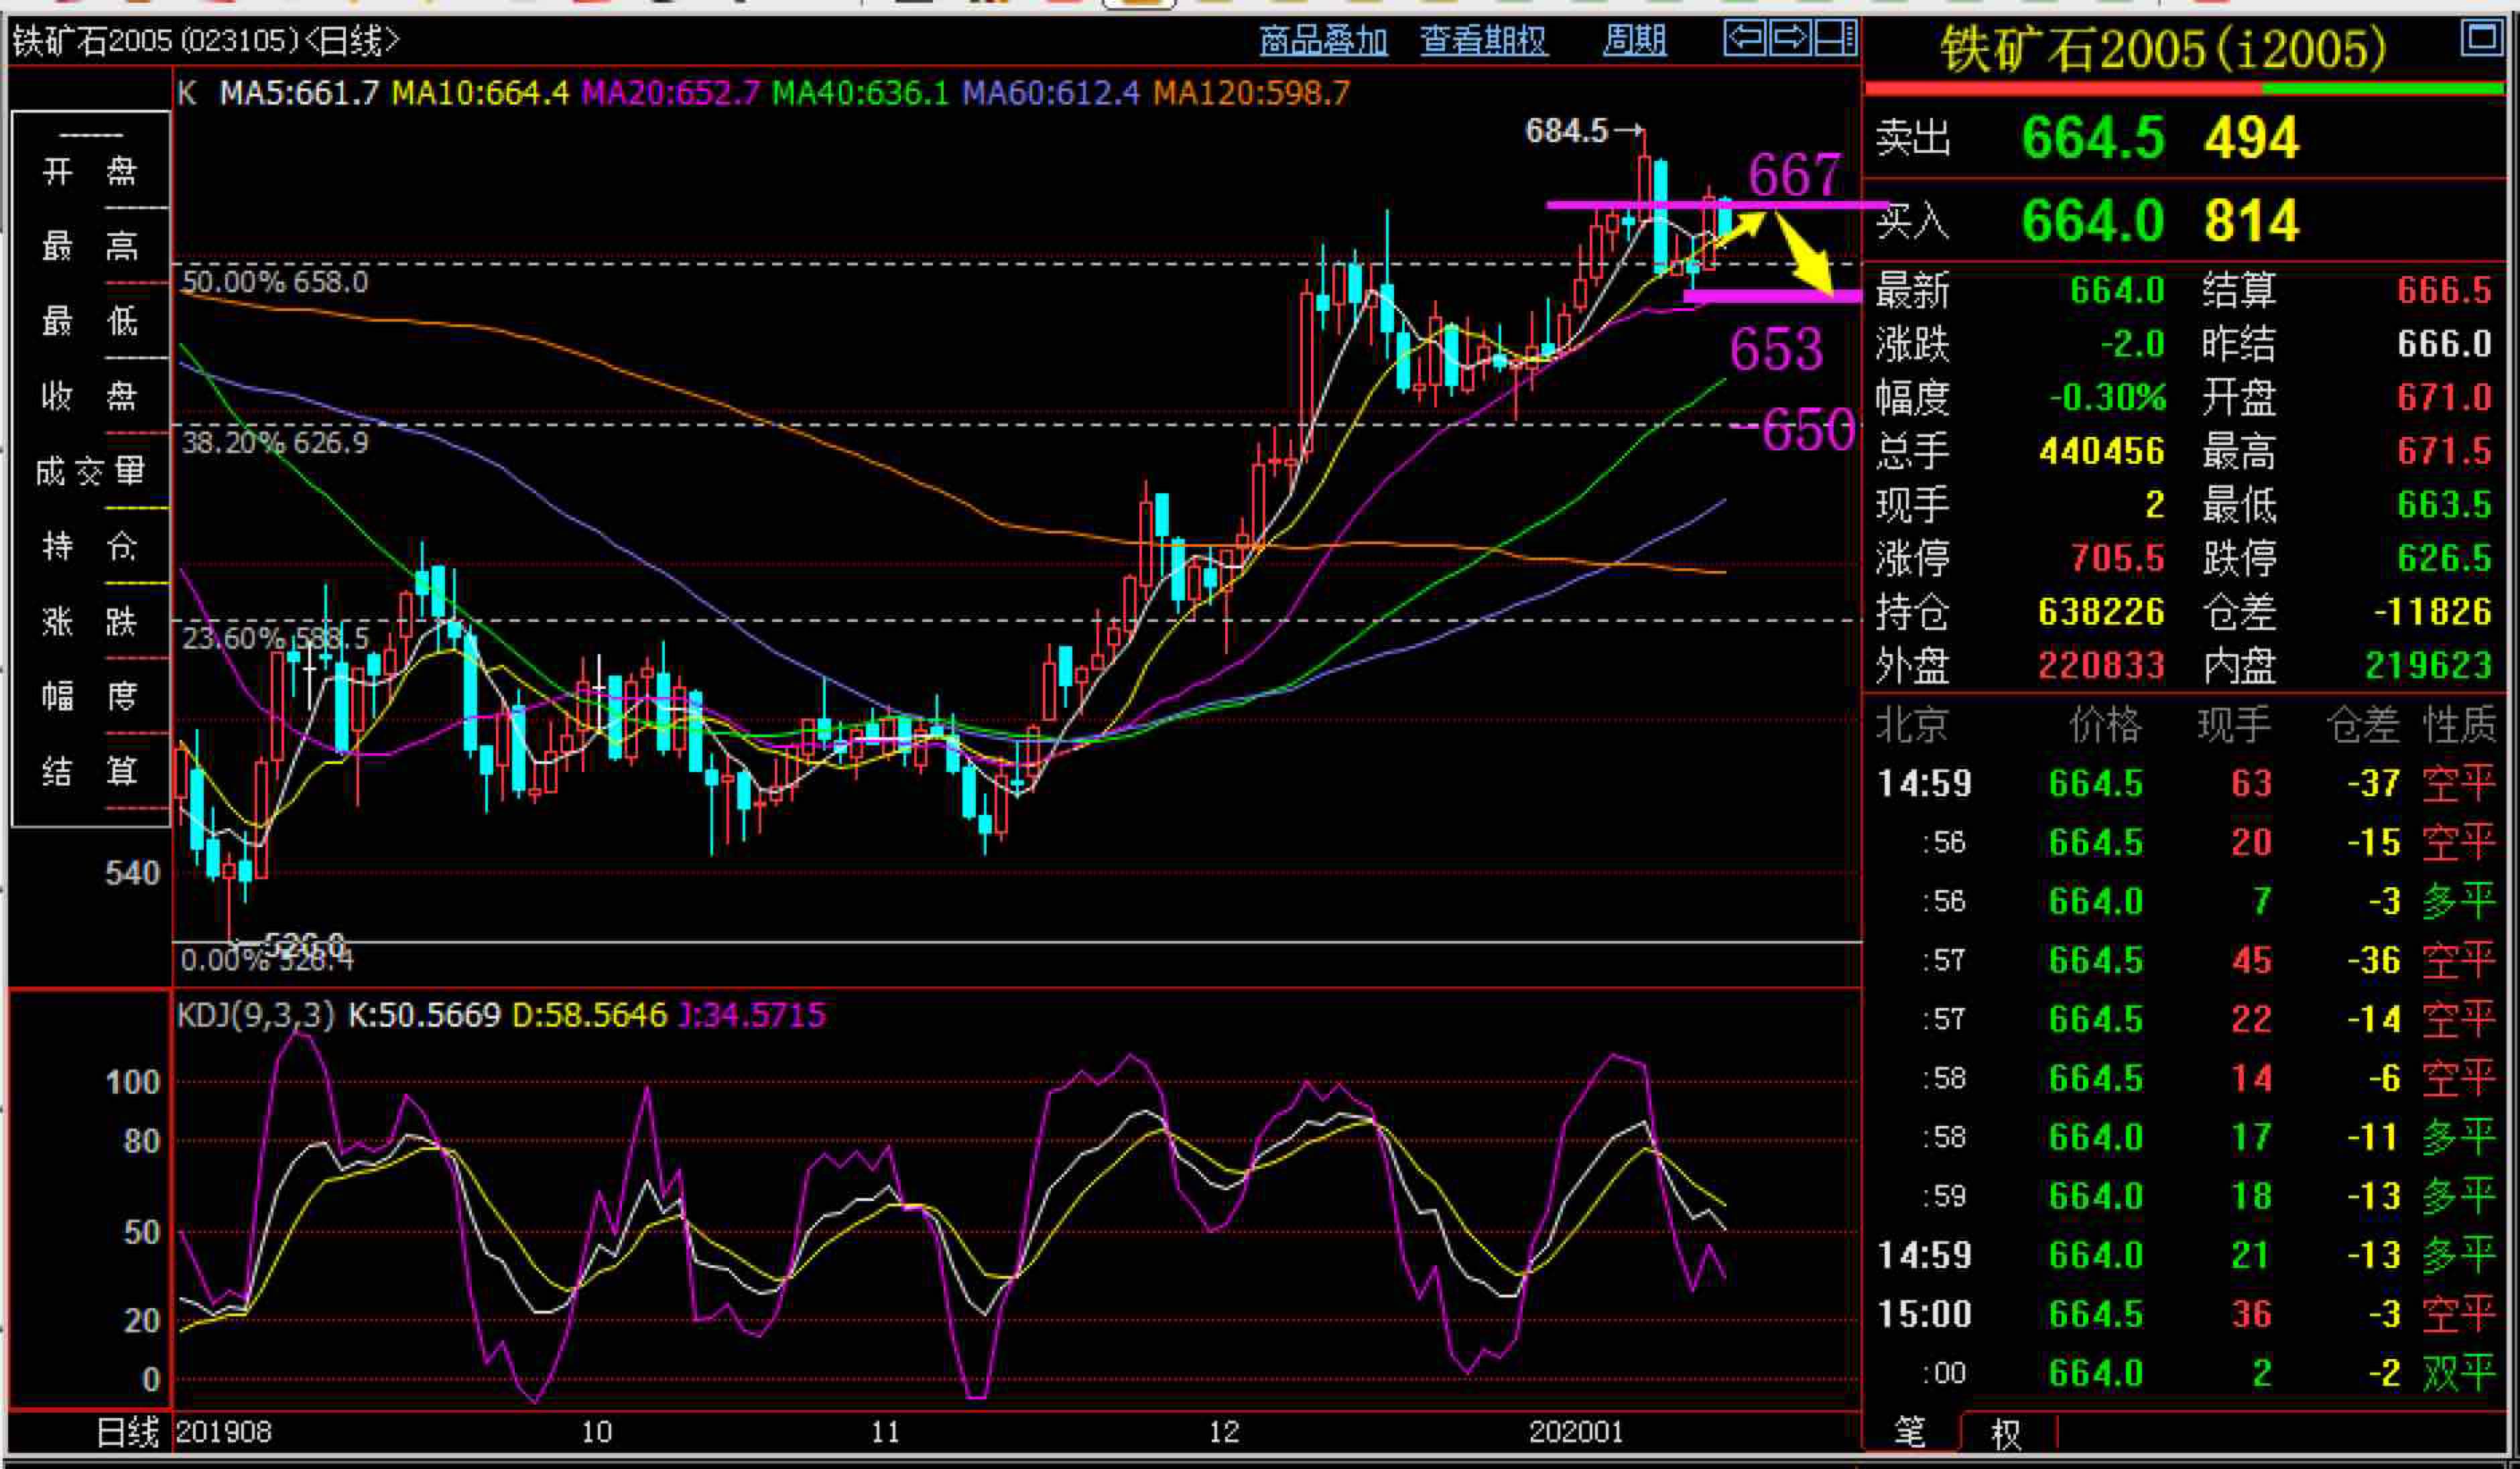2520x1469 pixels.
Task: Maximize the quote panel via square icon
Action: click(2482, 39)
